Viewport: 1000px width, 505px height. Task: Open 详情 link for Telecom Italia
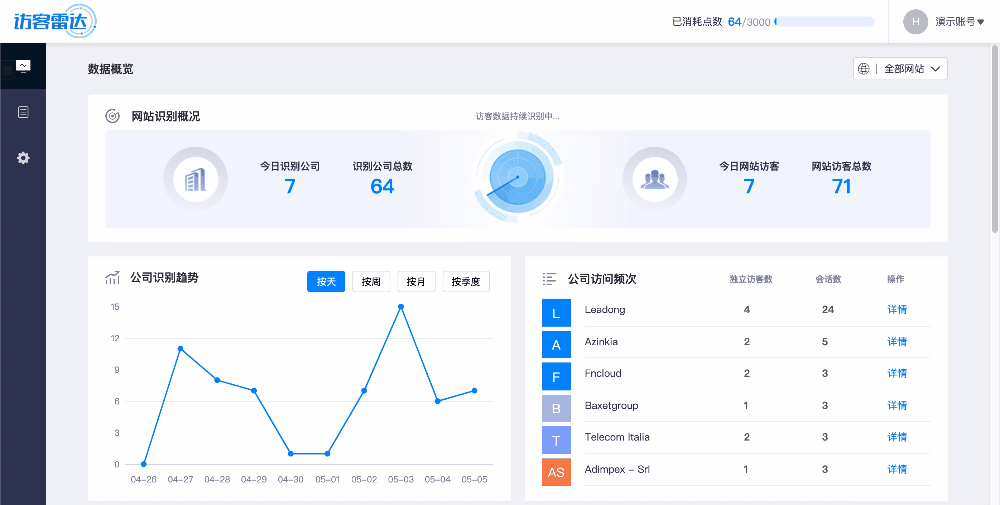point(897,437)
